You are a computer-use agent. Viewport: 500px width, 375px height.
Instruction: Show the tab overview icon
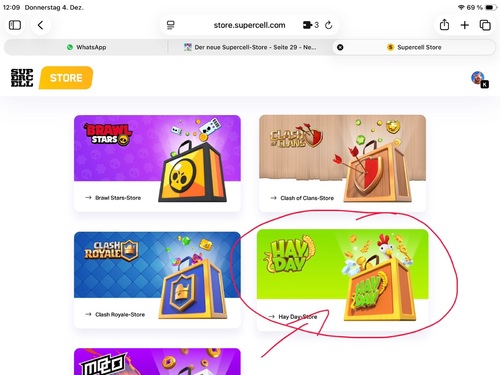pyautogui.click(x=485, y=25)
